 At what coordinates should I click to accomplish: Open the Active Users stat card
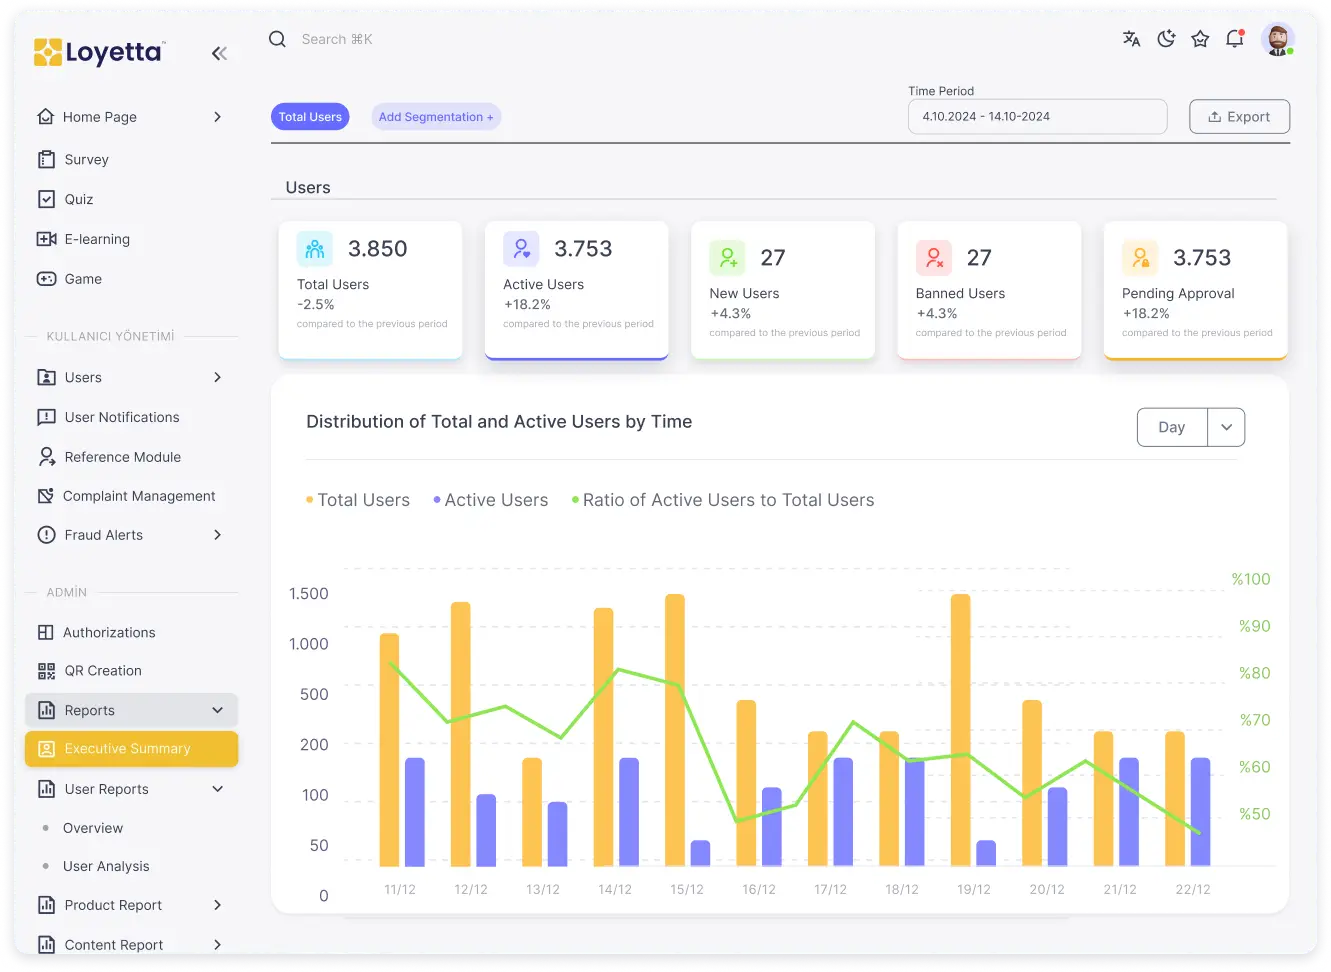click(577, 290)
